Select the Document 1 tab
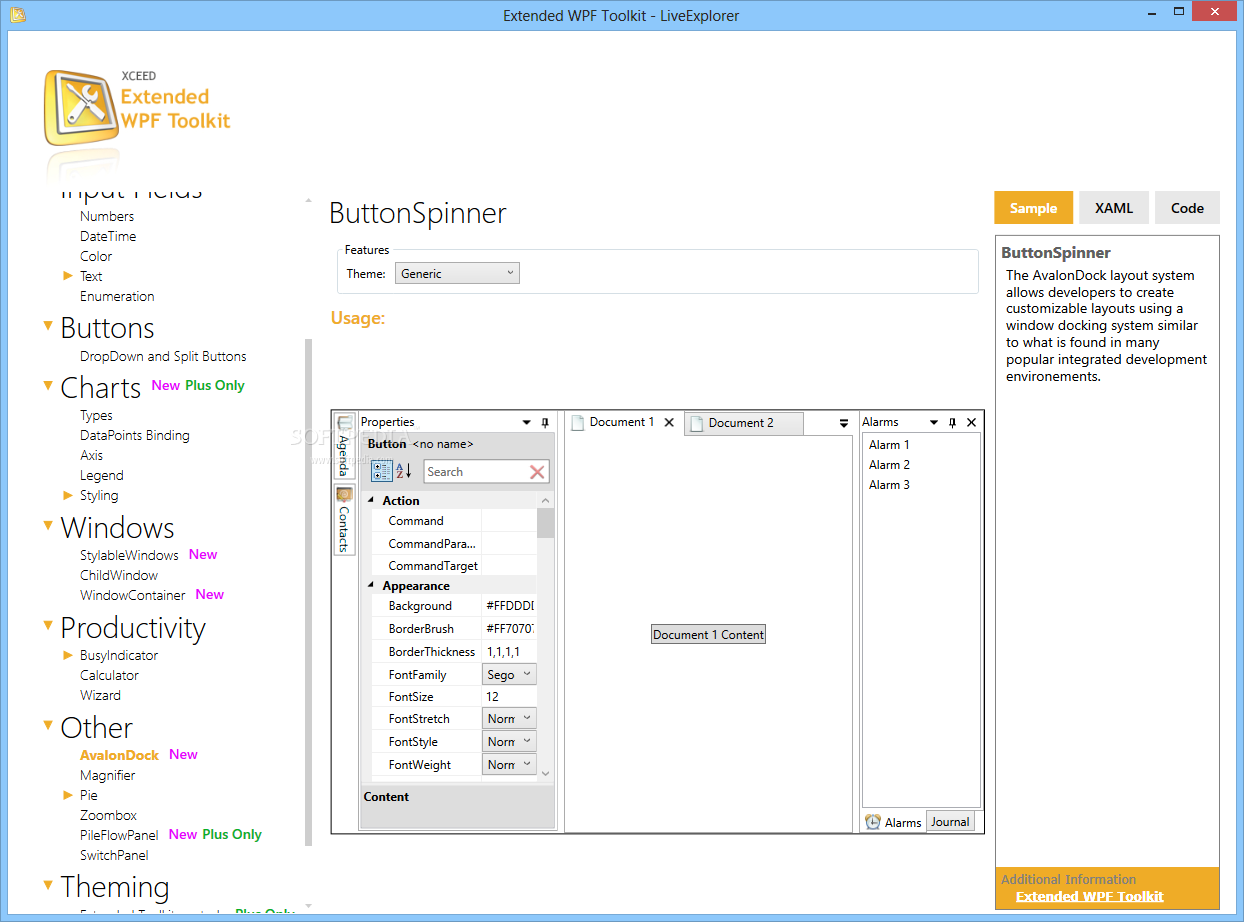 click(623, 423)
